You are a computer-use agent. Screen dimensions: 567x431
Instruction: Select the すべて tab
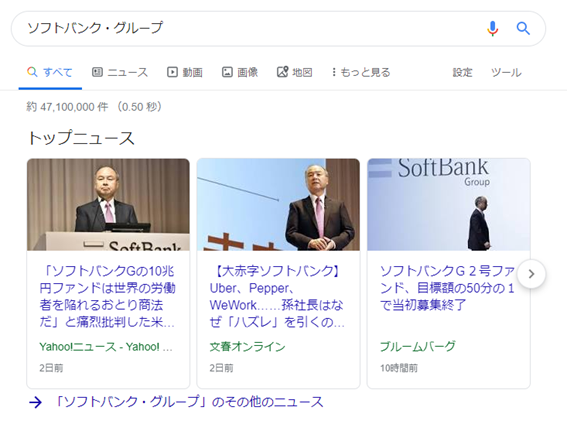(50, 72)
